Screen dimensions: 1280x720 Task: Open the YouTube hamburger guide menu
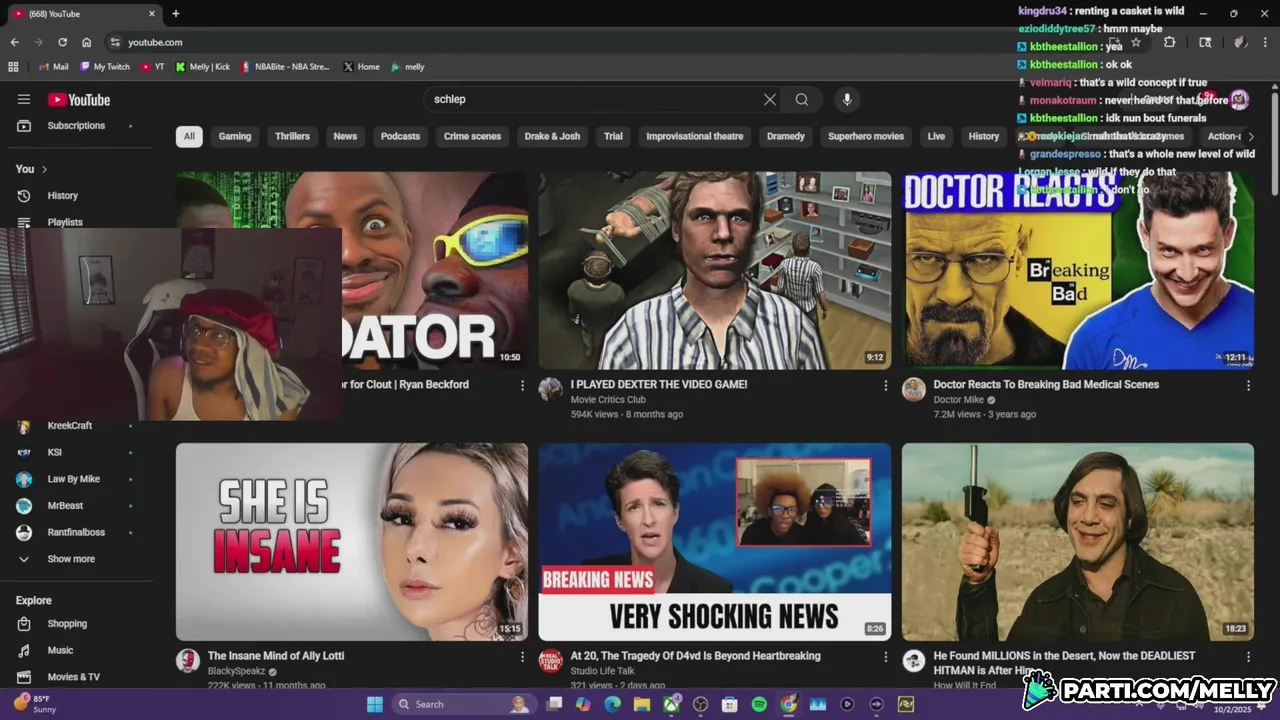pyautogui.click(x=24, y=99)
